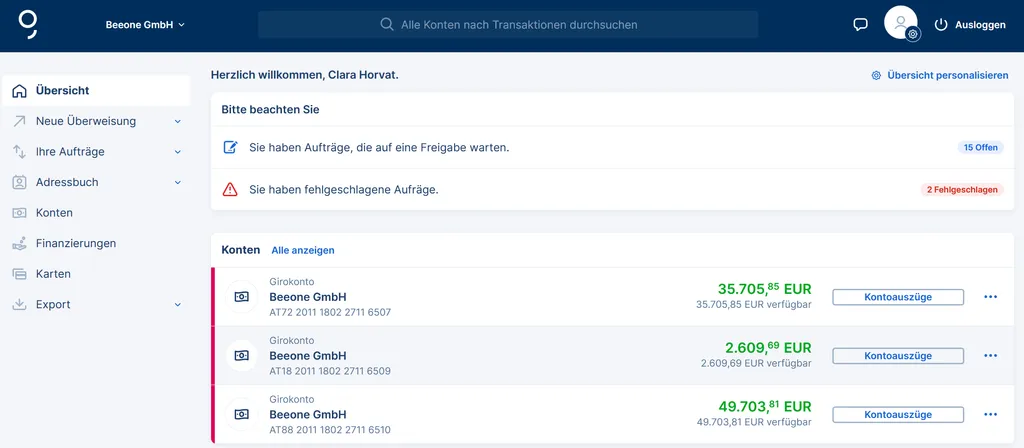Click the balance 35.705,85 EUR
Viewport: 1024px width, 448px height.
[765, 289]
